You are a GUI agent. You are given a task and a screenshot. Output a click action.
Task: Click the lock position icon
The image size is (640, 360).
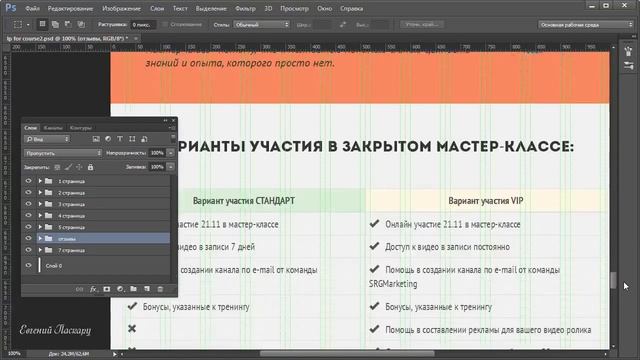(x=79, y=167)
